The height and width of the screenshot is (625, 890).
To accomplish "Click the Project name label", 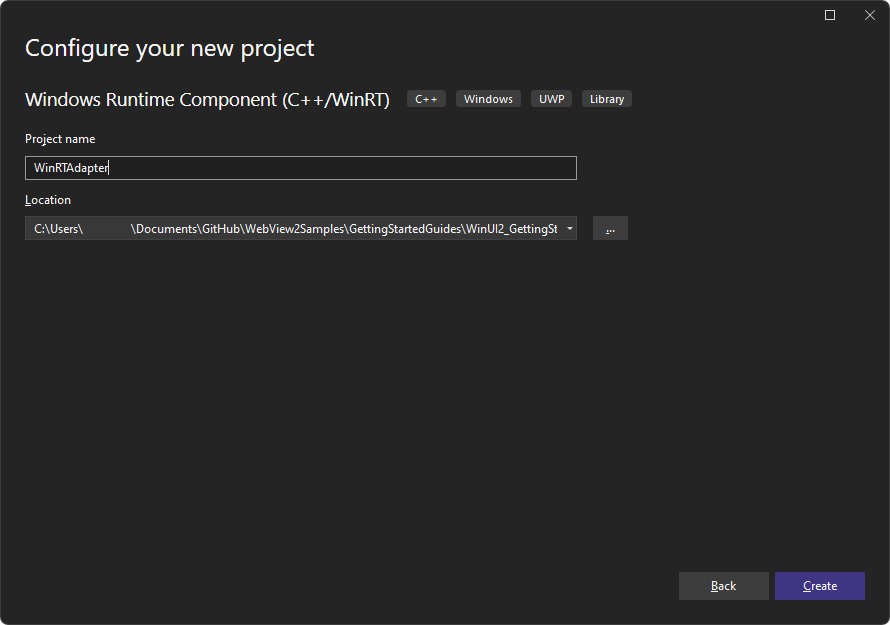I will pyautogui.click(x=60, y=138).
